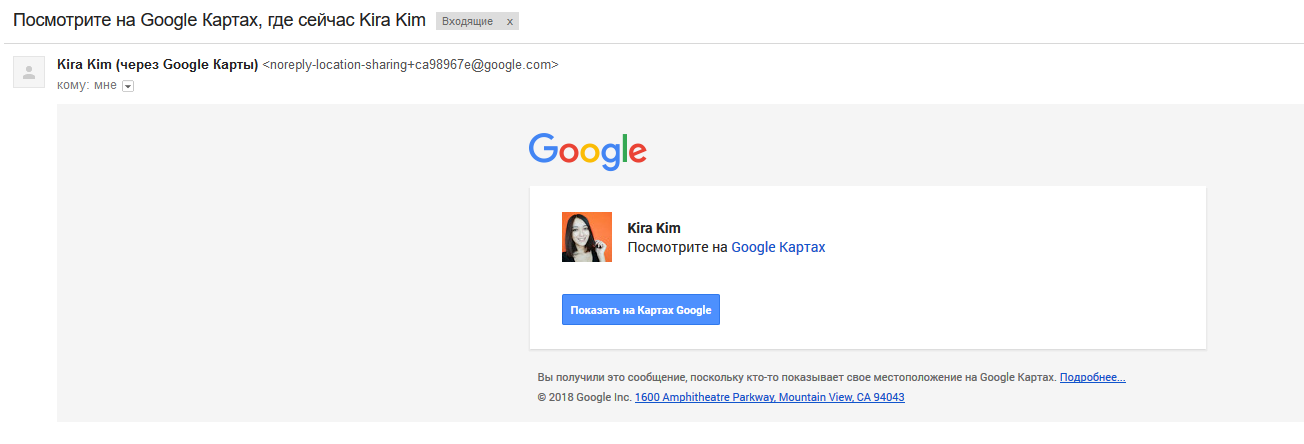
Task: Click the sender's default avatar icon
Action: tap(28, 72)
